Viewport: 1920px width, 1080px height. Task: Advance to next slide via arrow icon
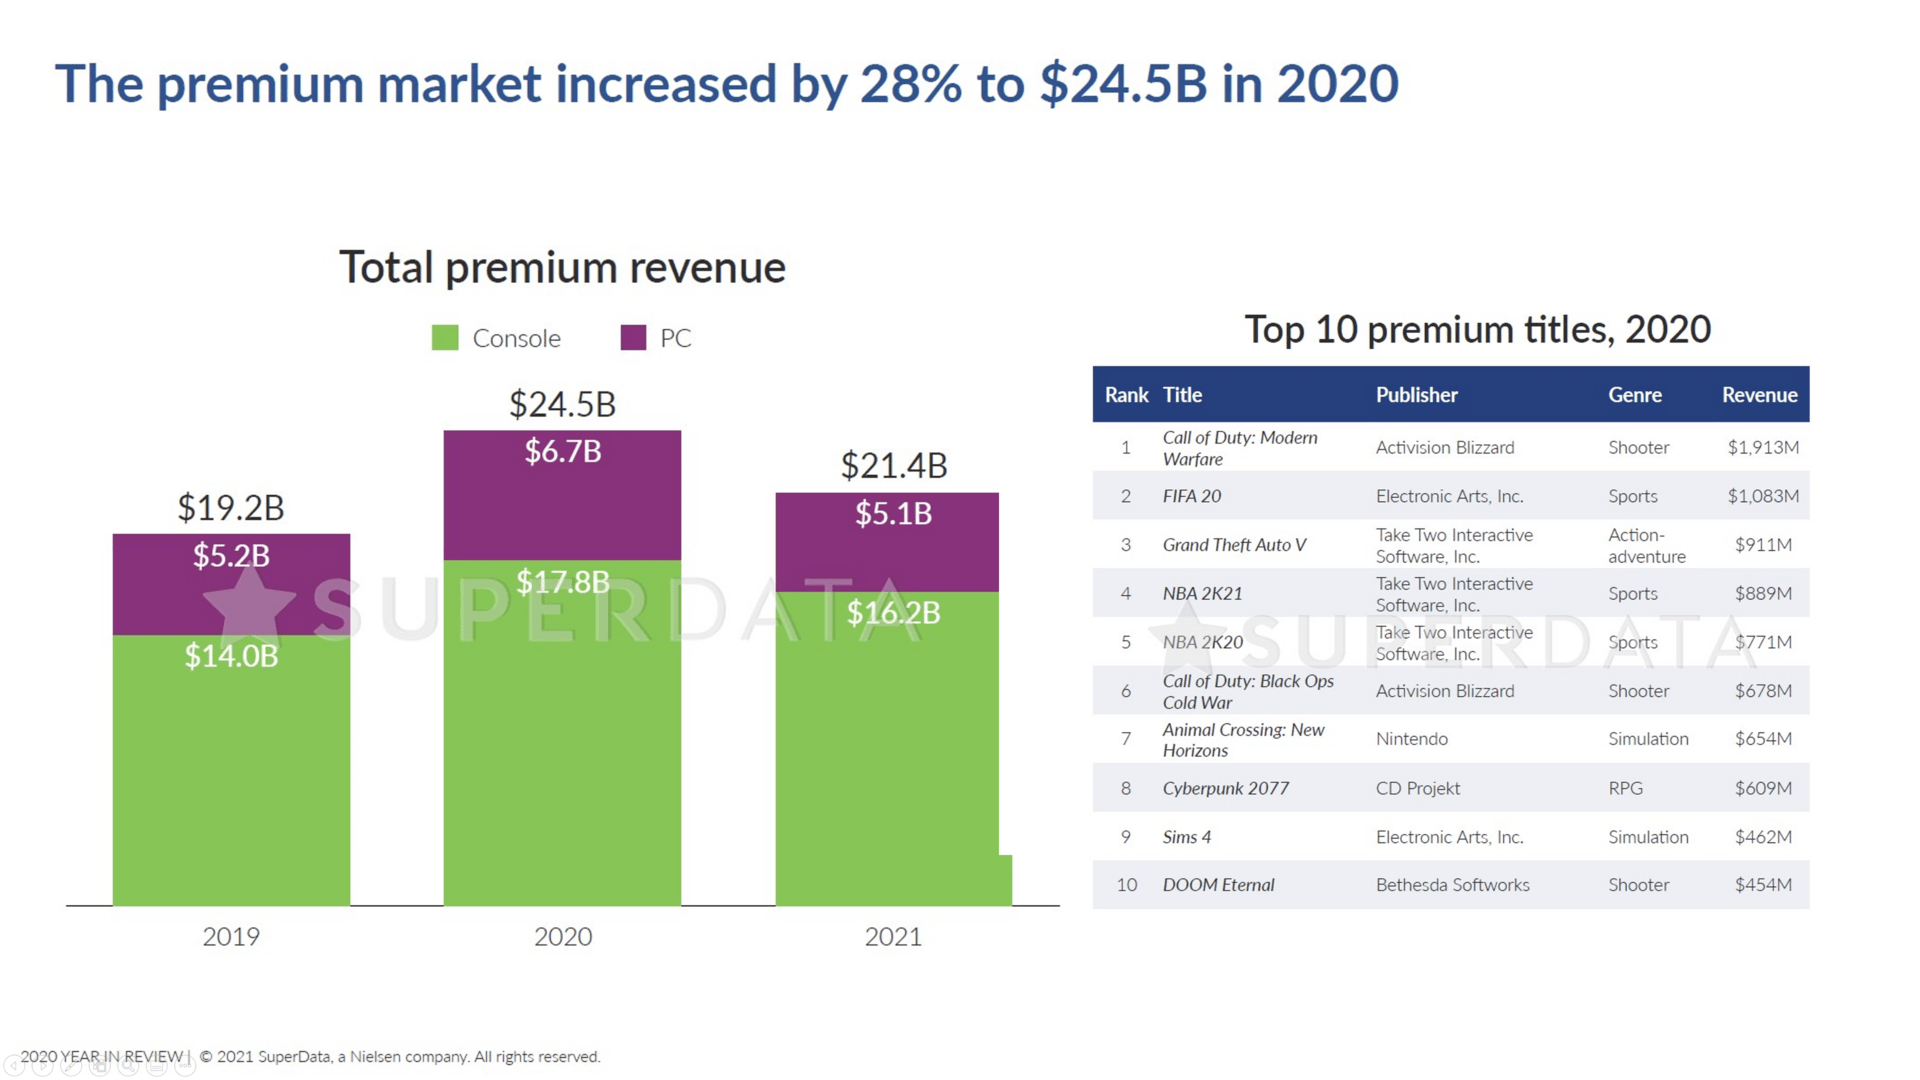(43, 1067)
